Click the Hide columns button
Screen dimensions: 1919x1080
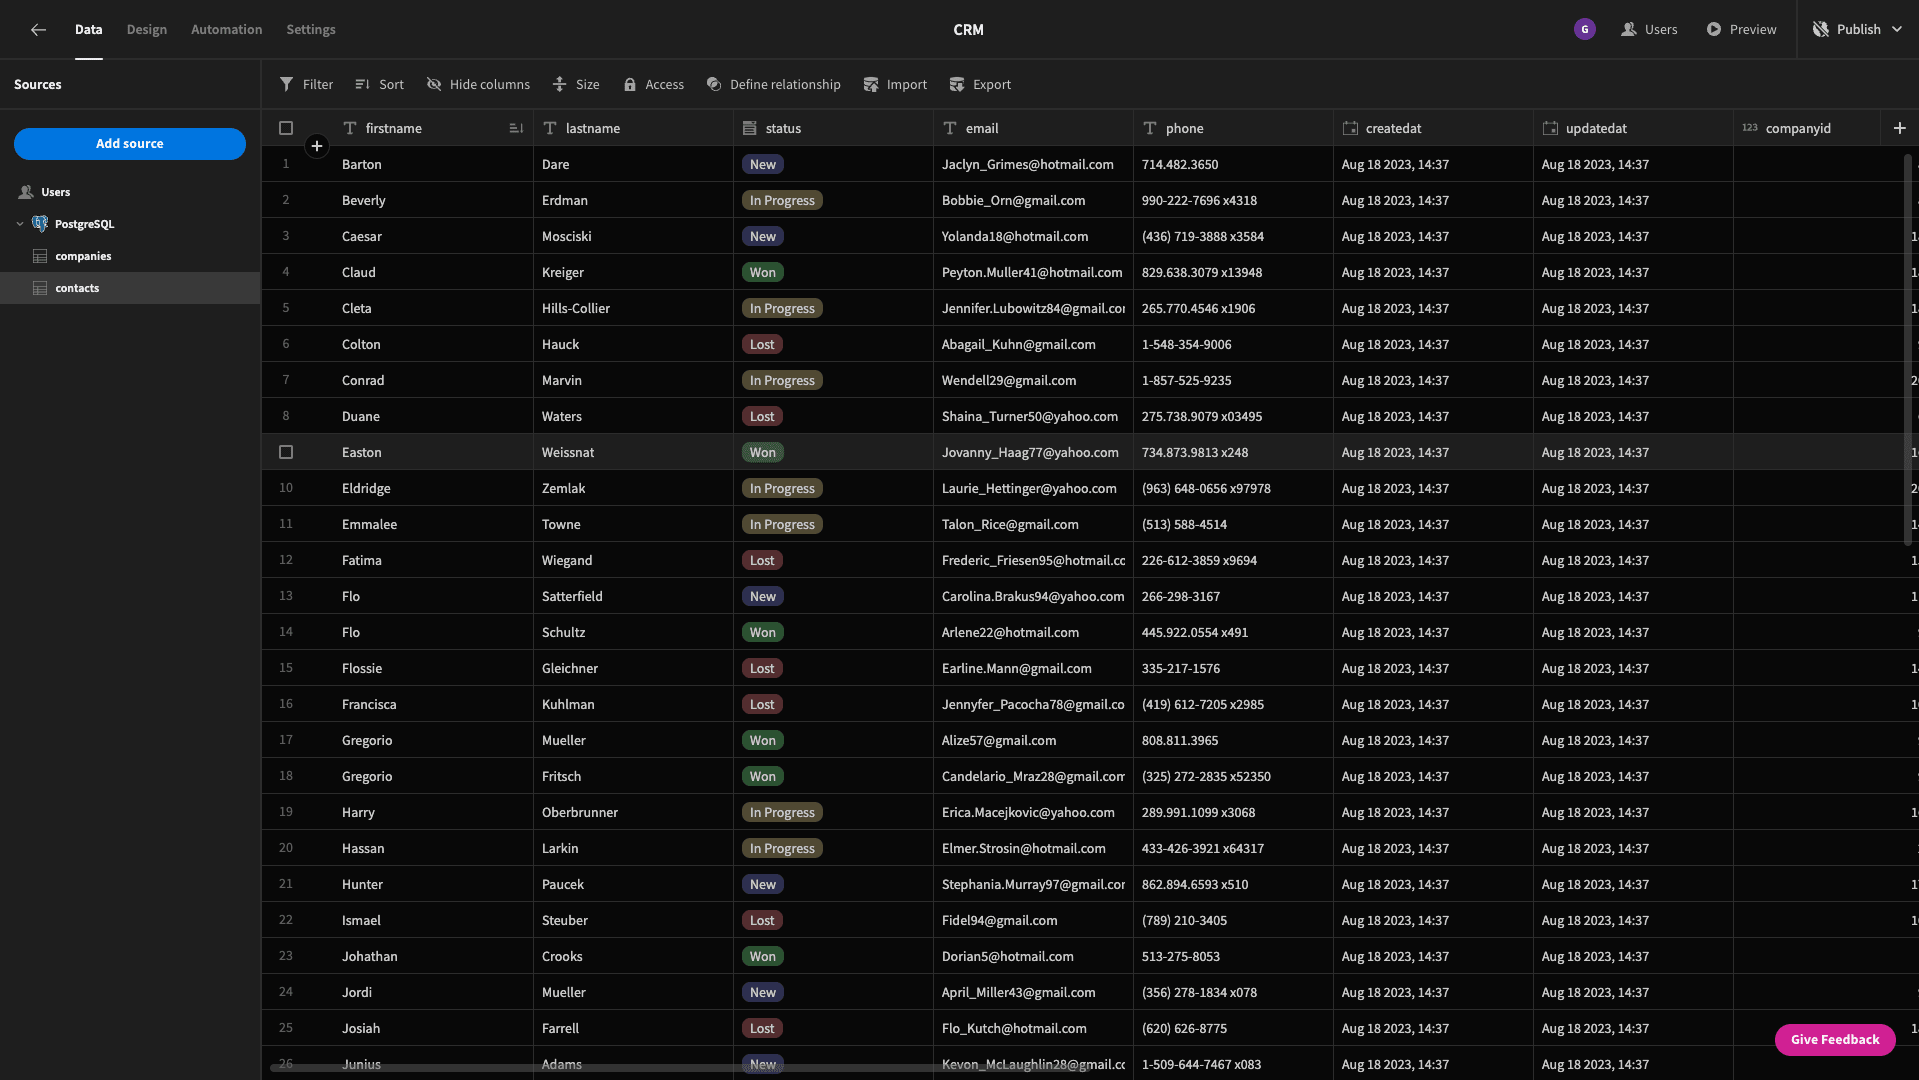pyautogui.click(x=478, y=85)
